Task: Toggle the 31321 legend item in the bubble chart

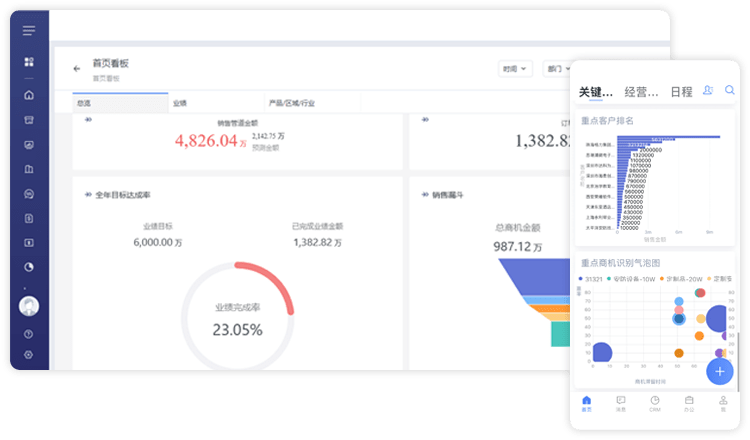Action: 590,279
